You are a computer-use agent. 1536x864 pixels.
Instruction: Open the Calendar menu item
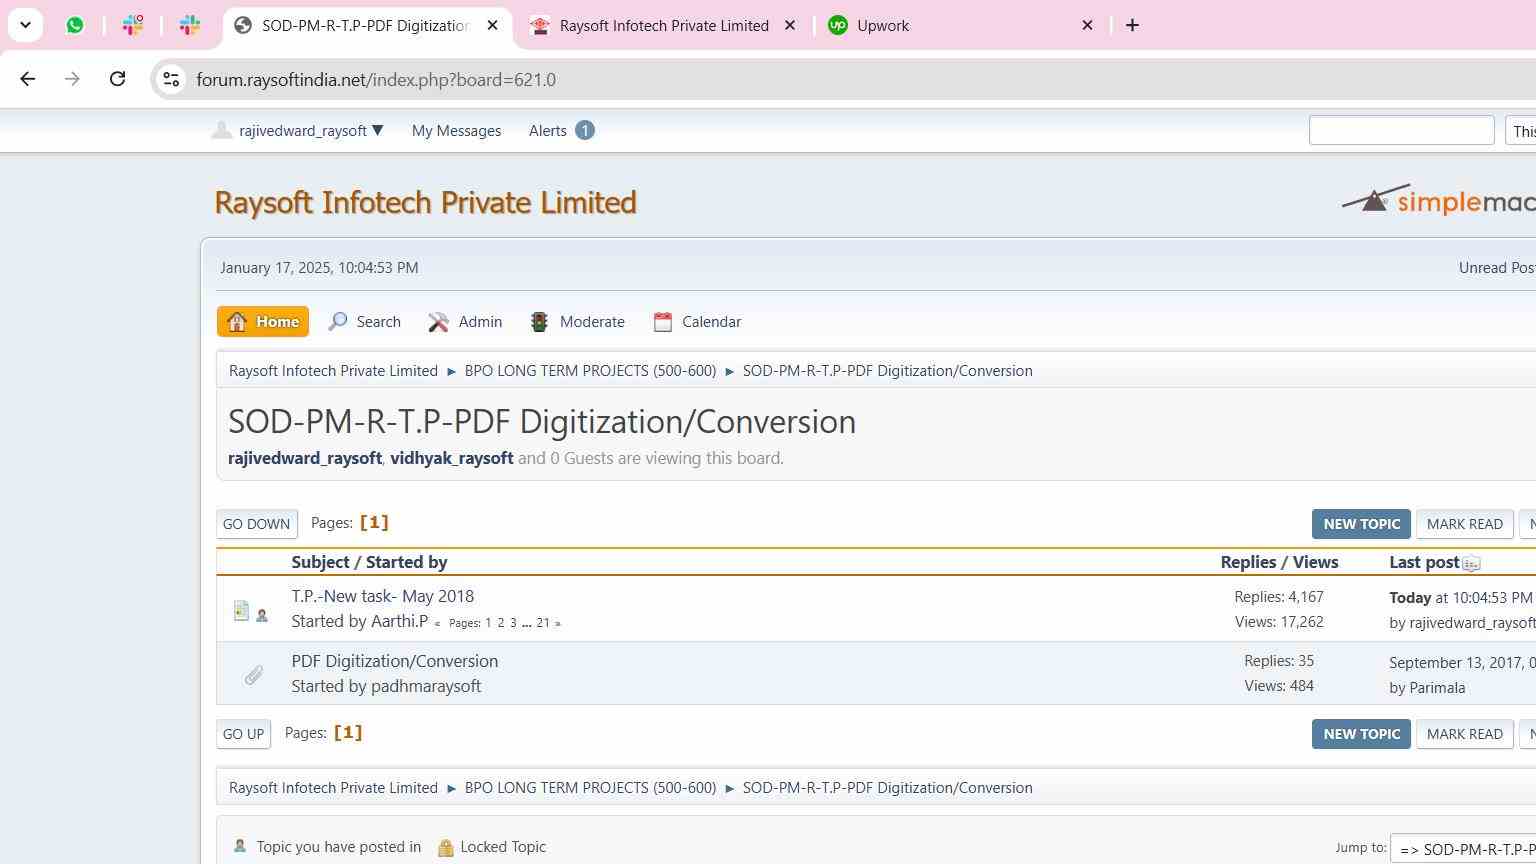pos(697,322)
